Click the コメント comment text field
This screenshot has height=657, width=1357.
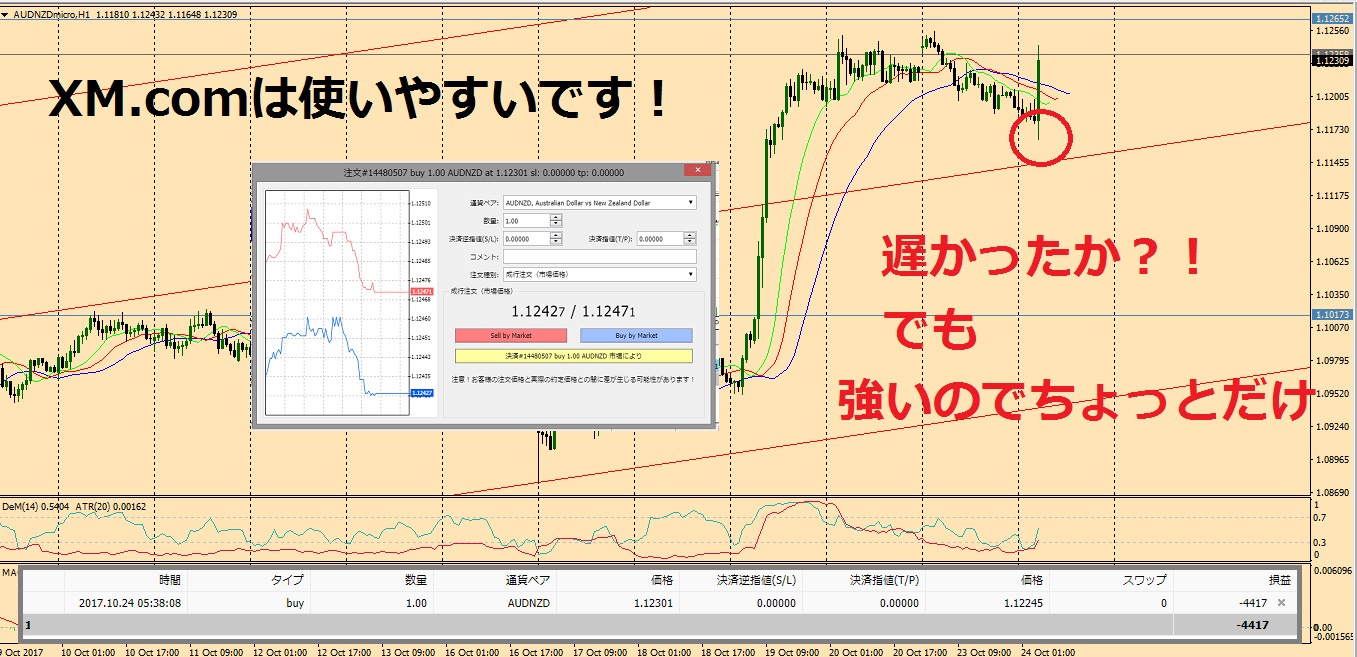tap(600, 257)
